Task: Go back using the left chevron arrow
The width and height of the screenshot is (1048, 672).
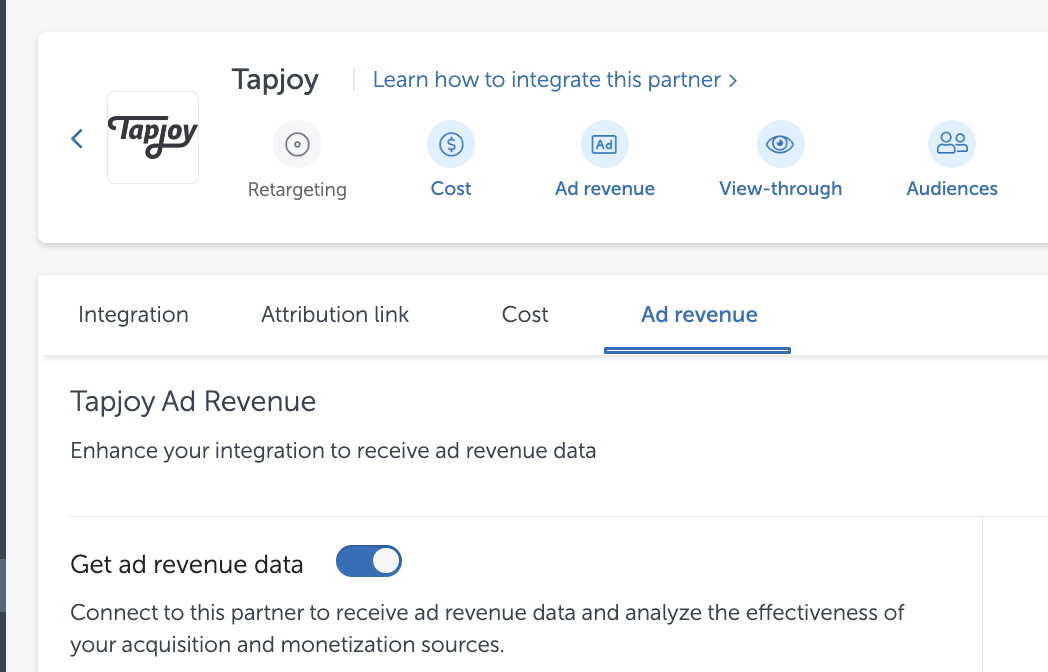Action: [x=77, y=138]
